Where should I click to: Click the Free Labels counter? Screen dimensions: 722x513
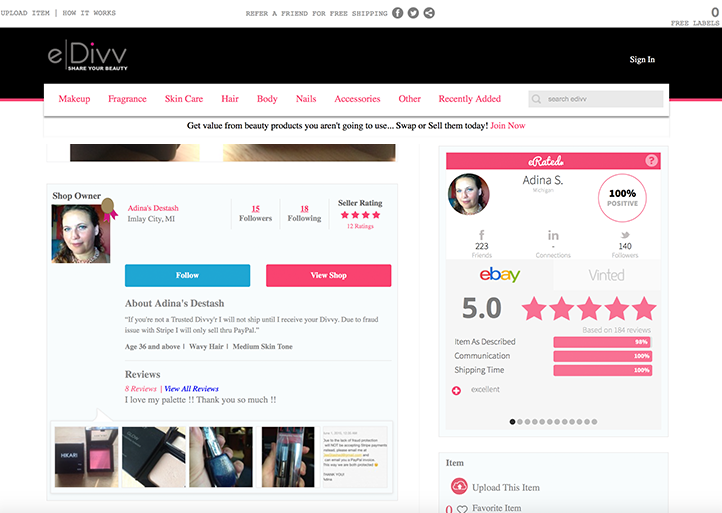[695, 17]
